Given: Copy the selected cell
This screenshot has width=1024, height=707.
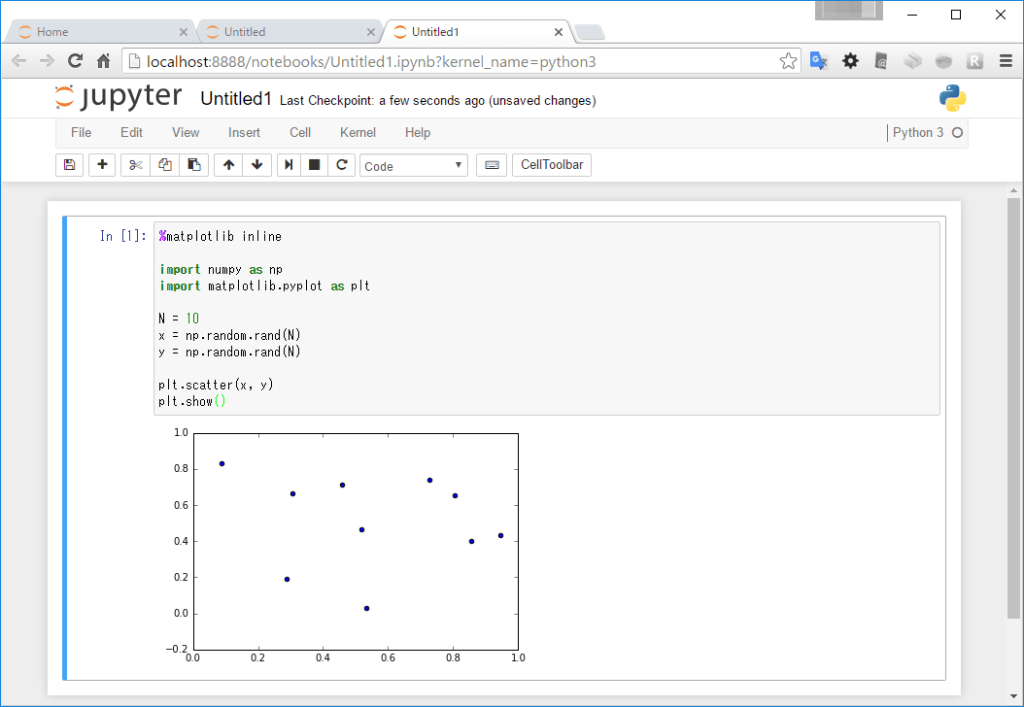Looking at the screenshot, I should coord(164,164).
